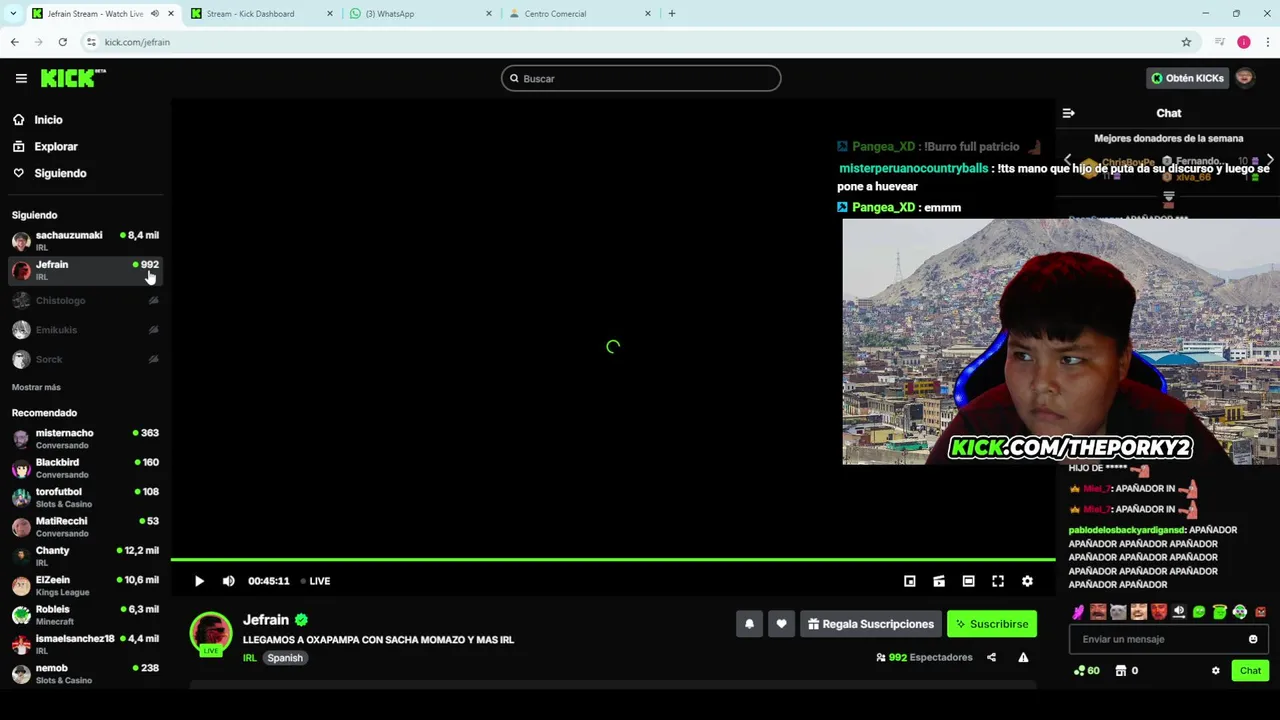This screenshot has width=1280, height=720.
Task: Open Robleis Minecraft channel
Action: (x=85, y=615)
